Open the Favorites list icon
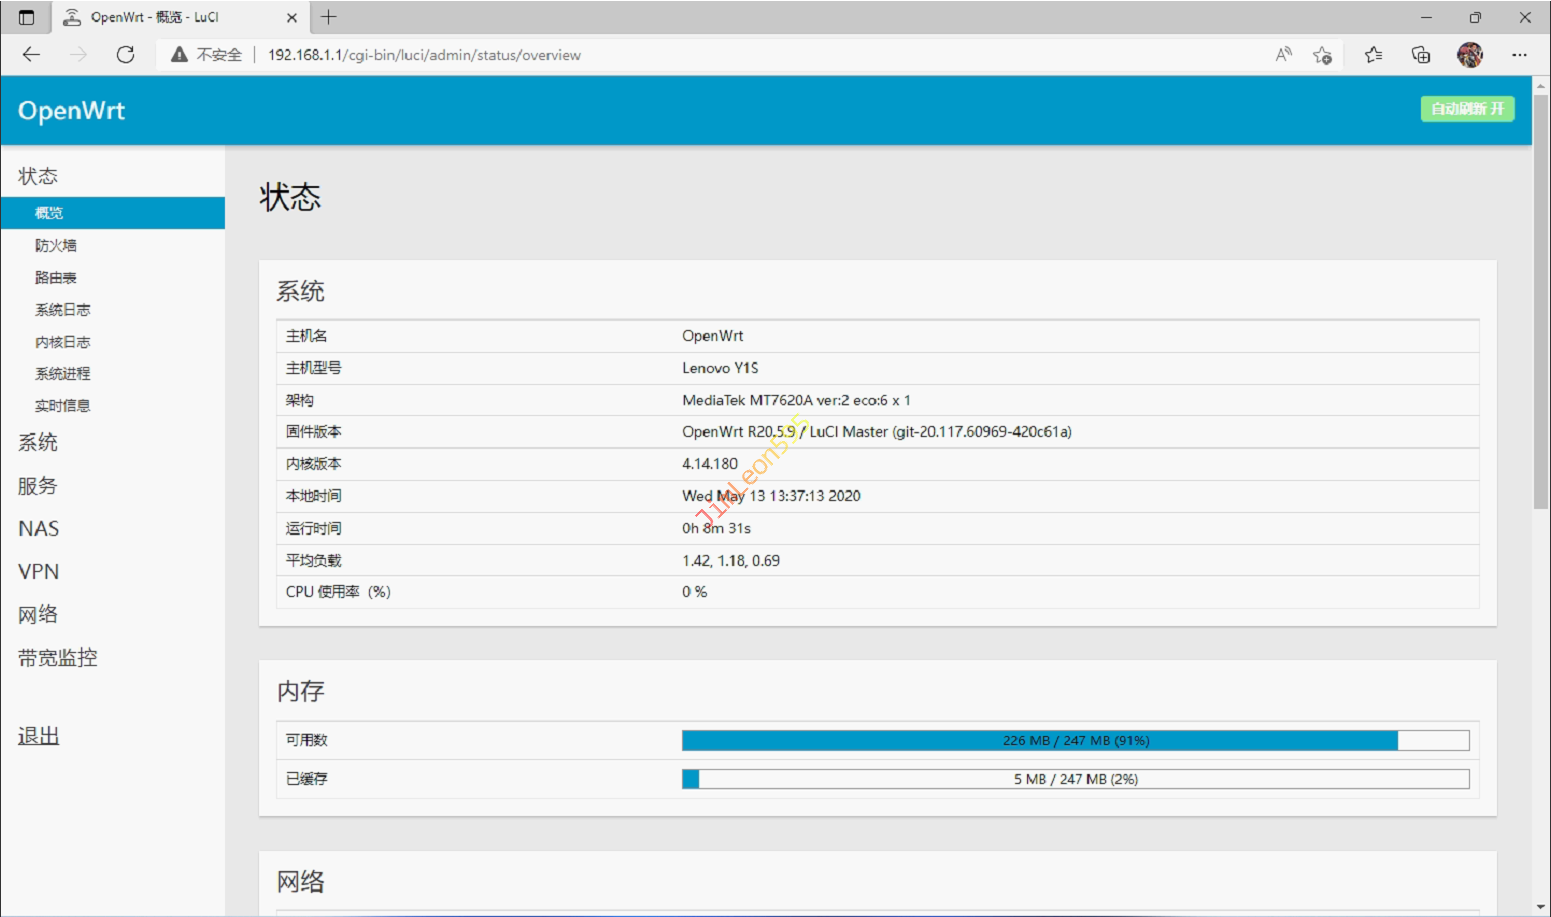1551x917 pixels. pyautogui.click(x=1373, y=55)
